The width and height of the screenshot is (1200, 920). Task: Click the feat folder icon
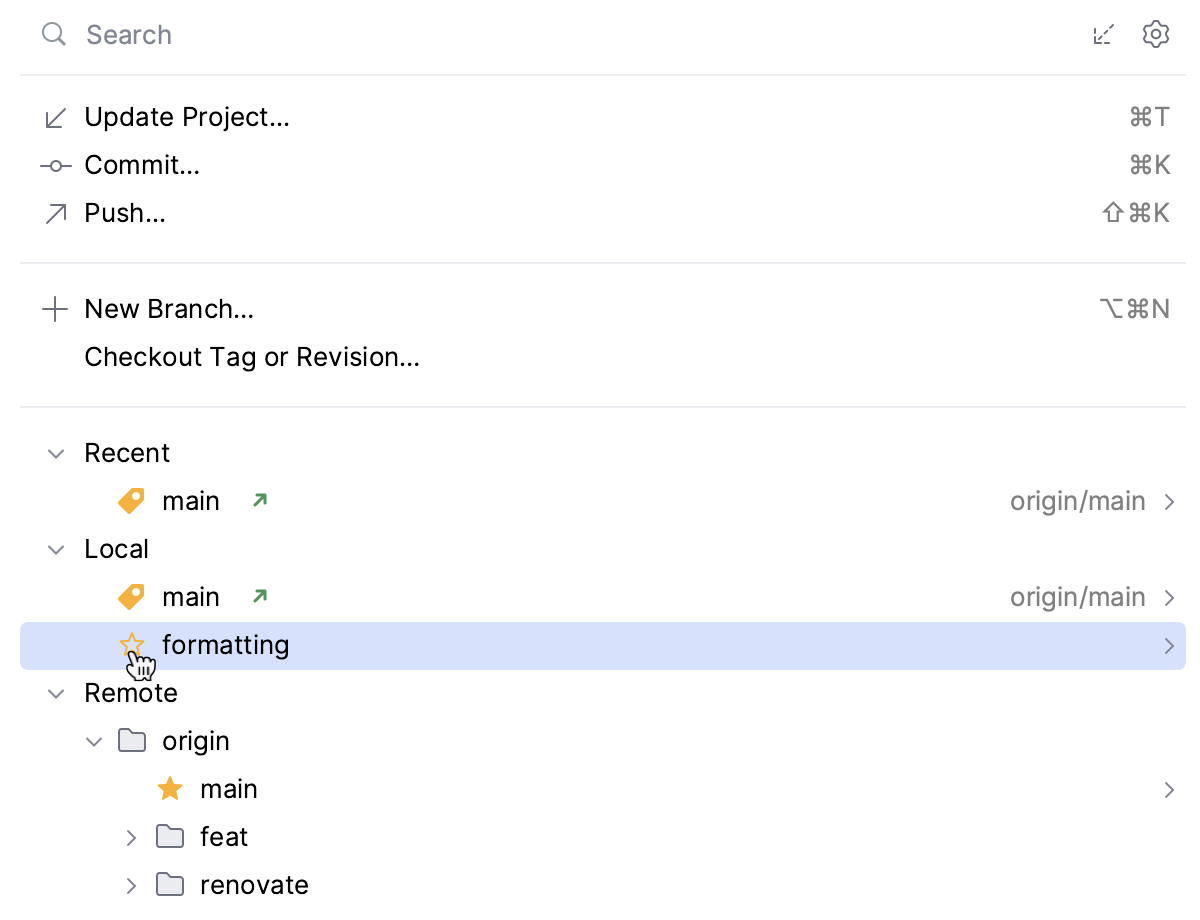pos(170,838)
